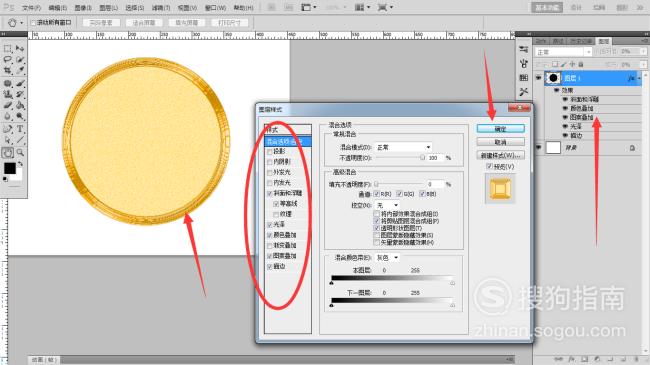The width and height of the screenshot is (650, 365).
Task: Select the Crop tool
Action: click(7, 71)
